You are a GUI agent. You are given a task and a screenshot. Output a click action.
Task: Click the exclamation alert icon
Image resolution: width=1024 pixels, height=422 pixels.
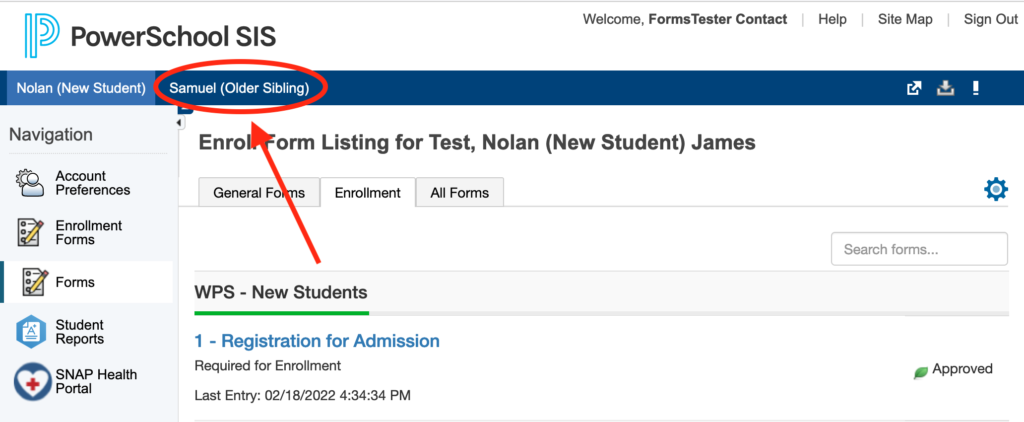click(975, 88)
